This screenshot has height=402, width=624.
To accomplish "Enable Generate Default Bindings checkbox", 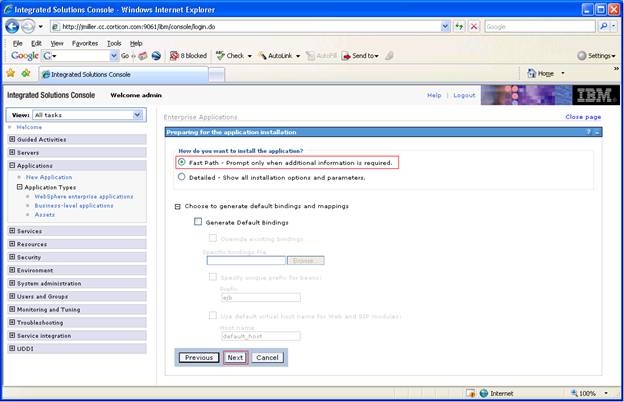I will [198, 221].
